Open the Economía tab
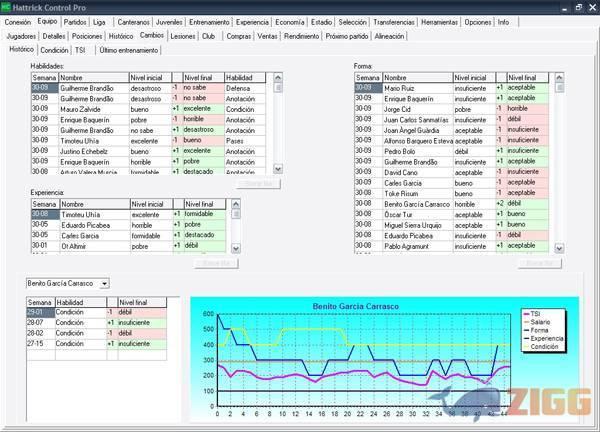 point(328,21)
